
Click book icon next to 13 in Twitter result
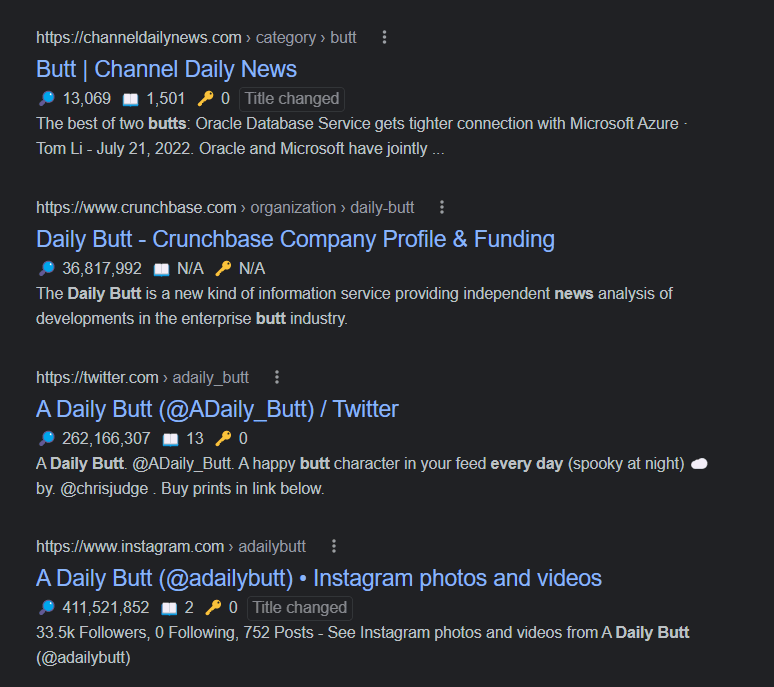[x=170, y=439]
